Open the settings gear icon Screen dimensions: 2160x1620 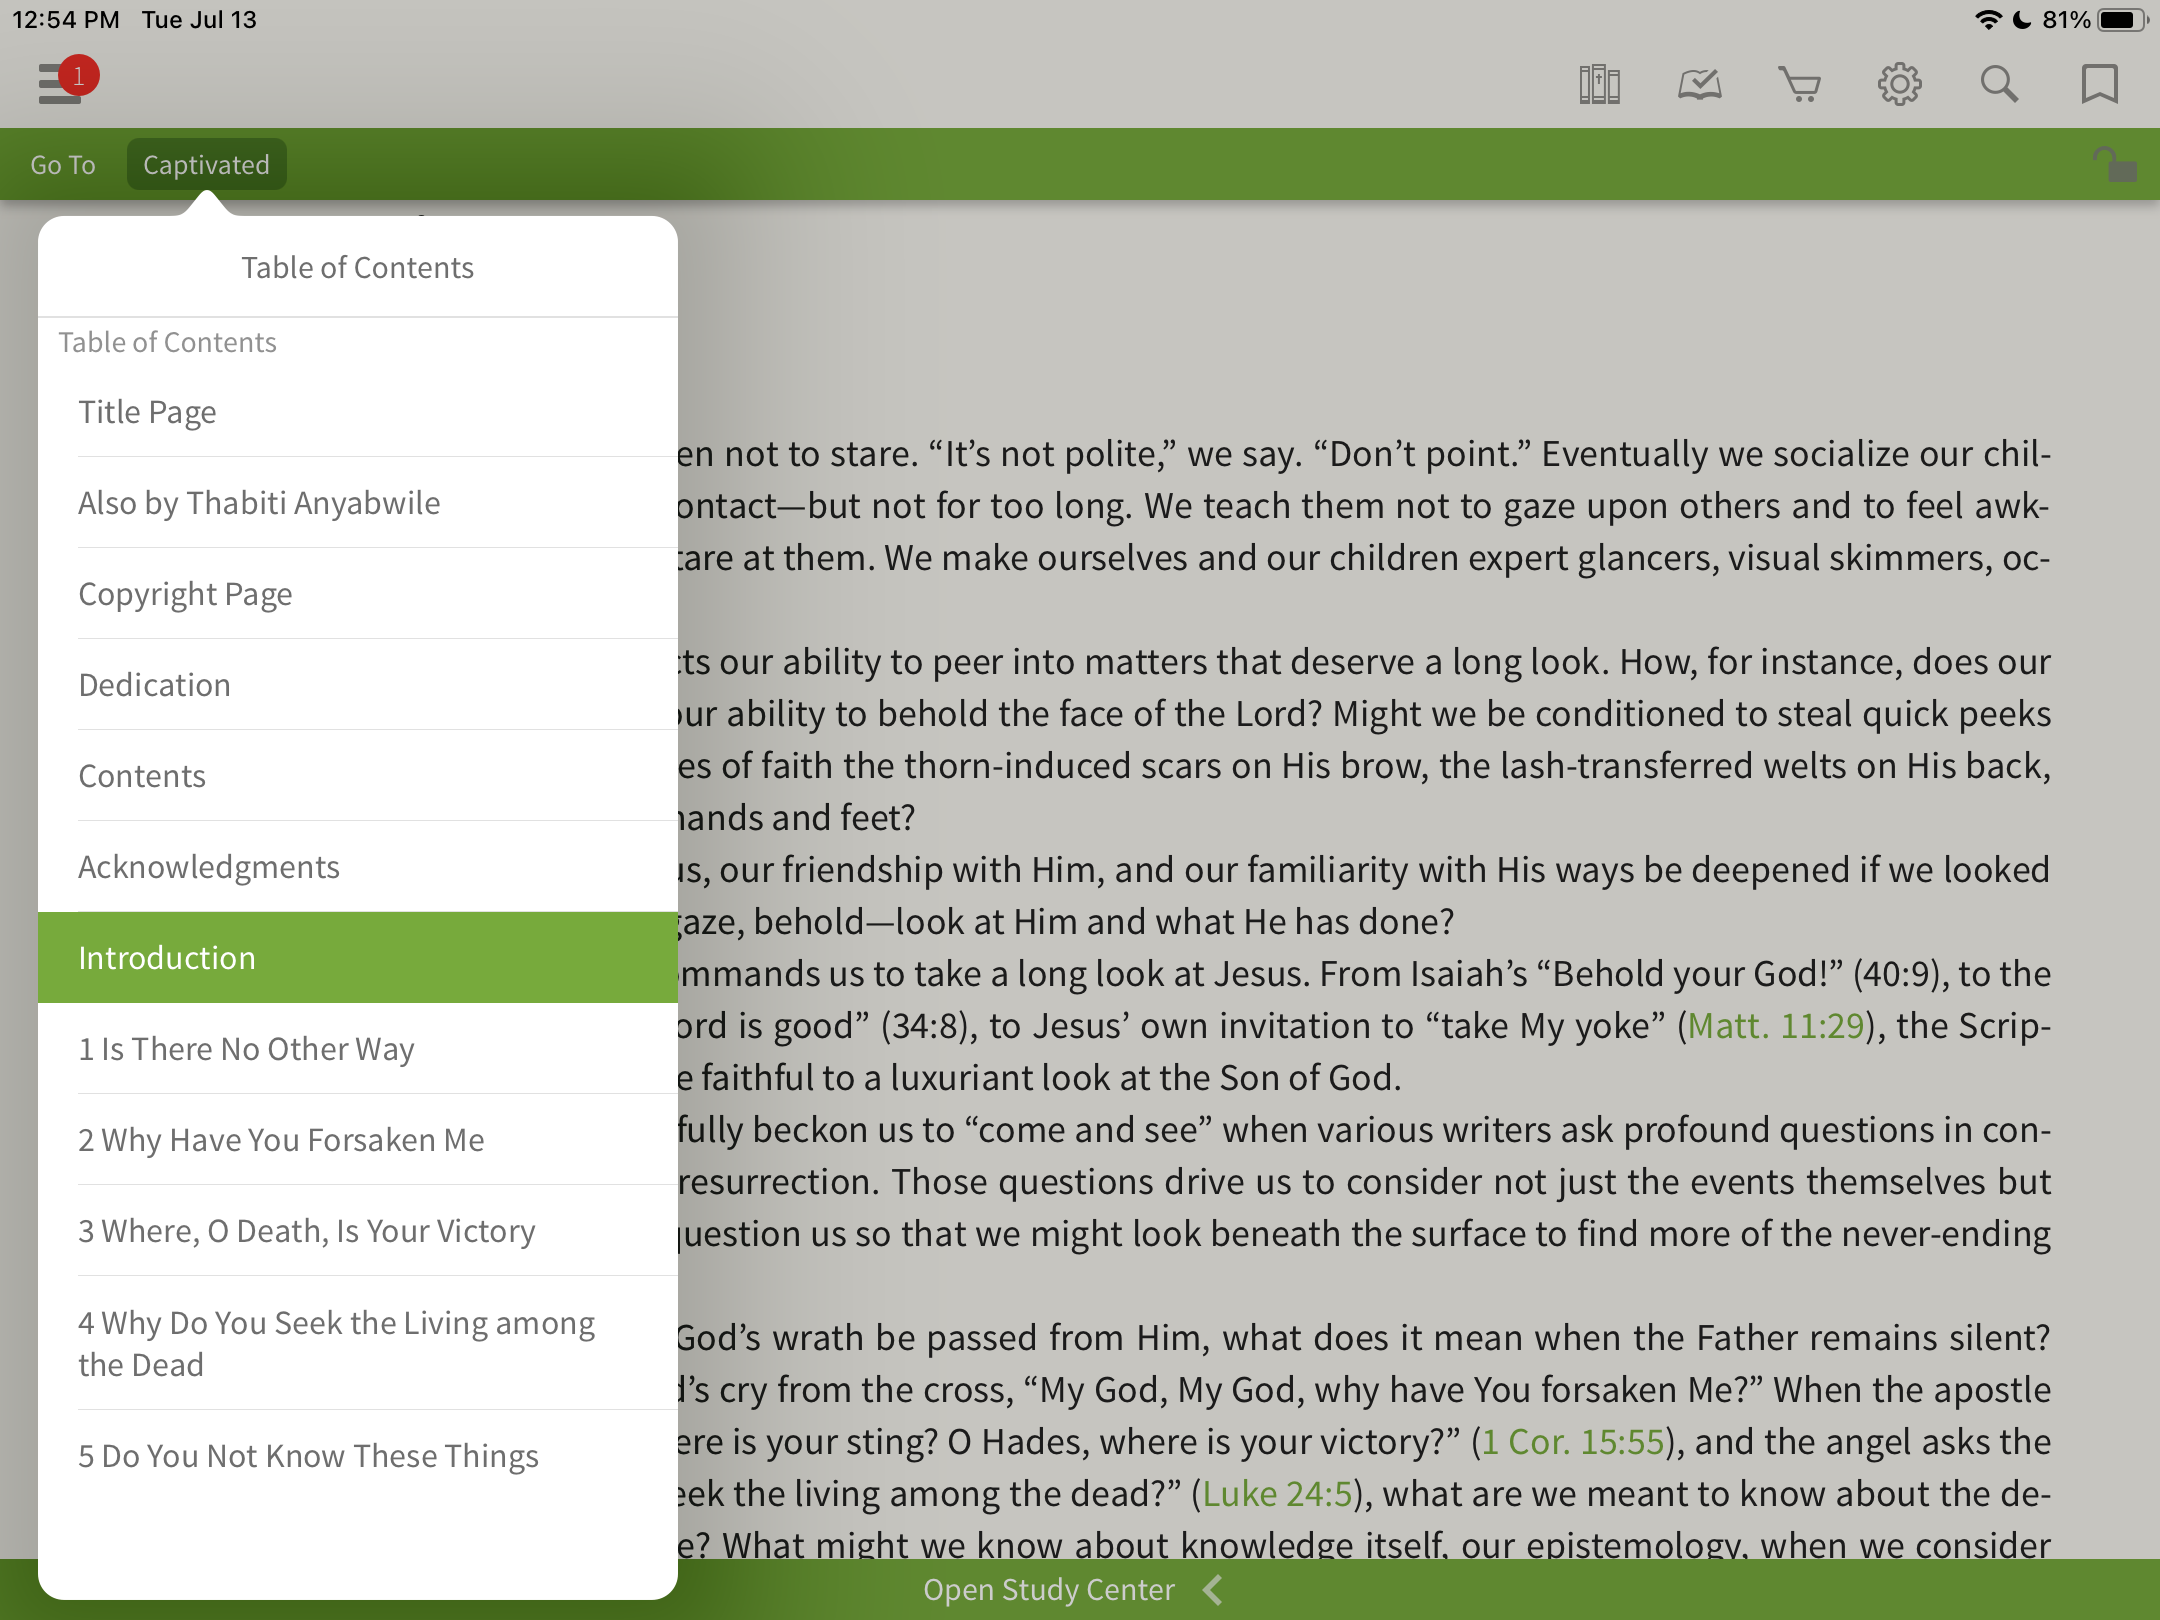tap(1899, 85)
